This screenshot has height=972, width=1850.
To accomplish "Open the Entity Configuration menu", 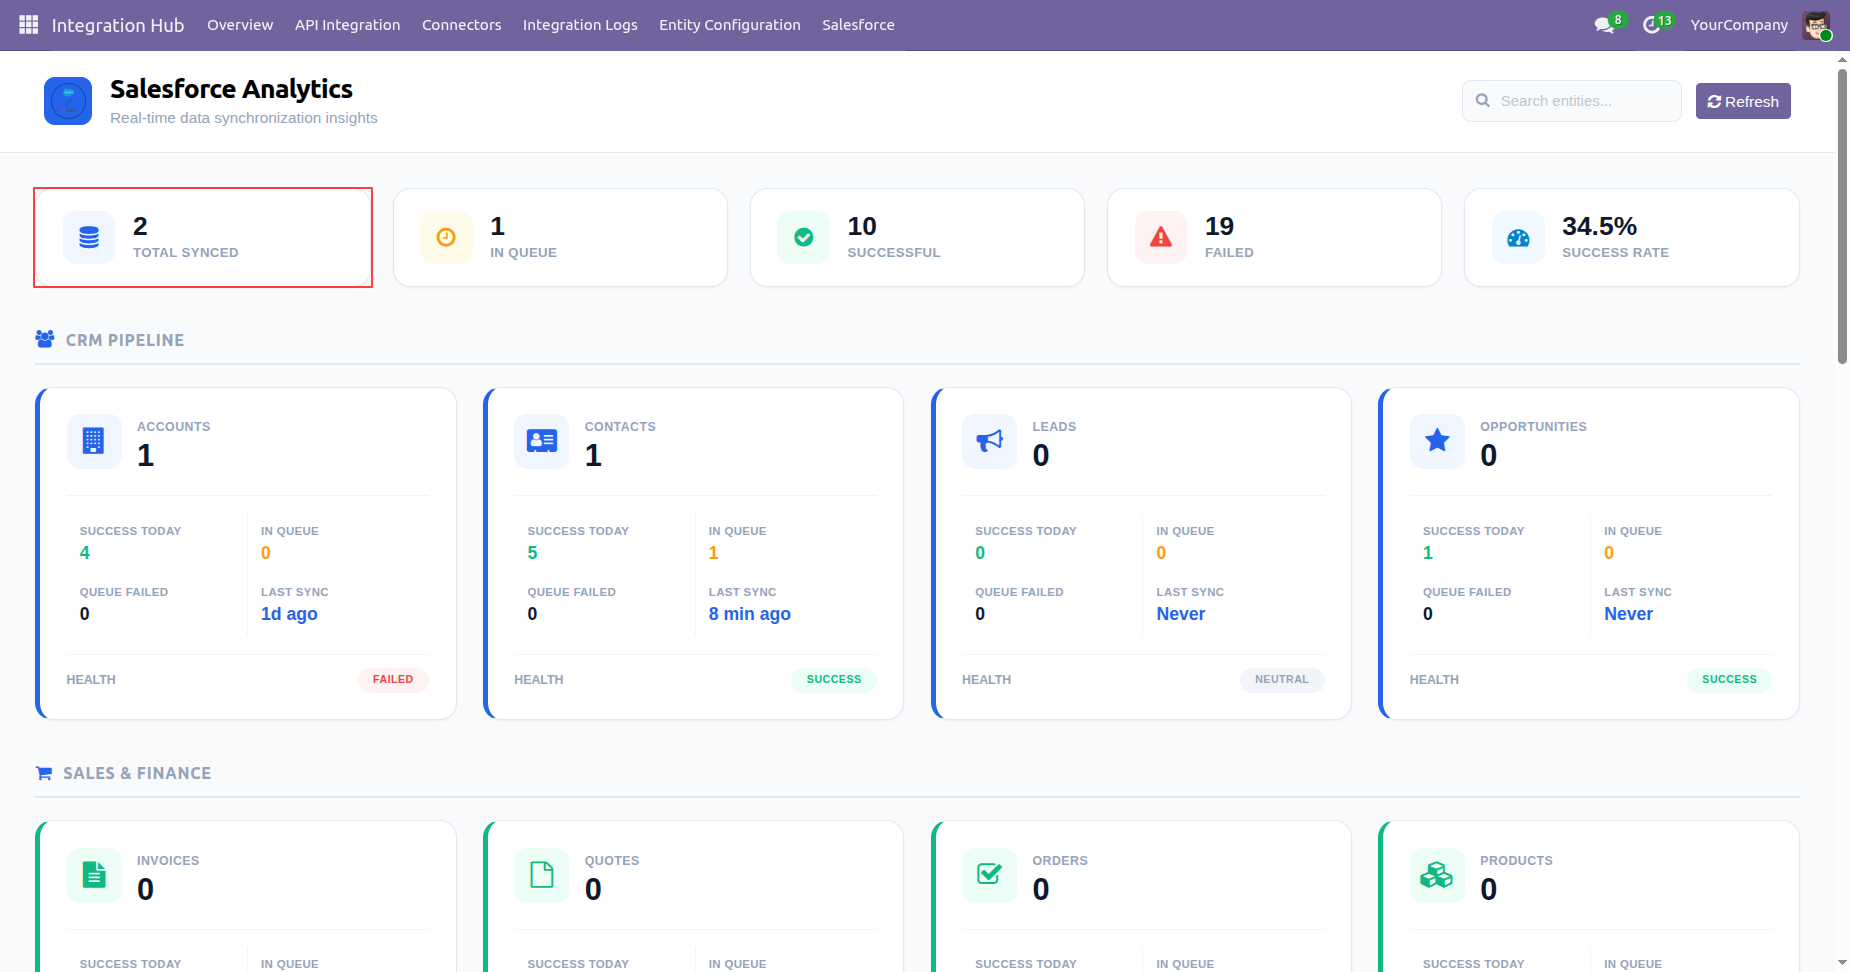I will pyautogui.click(x=729, y=25).
